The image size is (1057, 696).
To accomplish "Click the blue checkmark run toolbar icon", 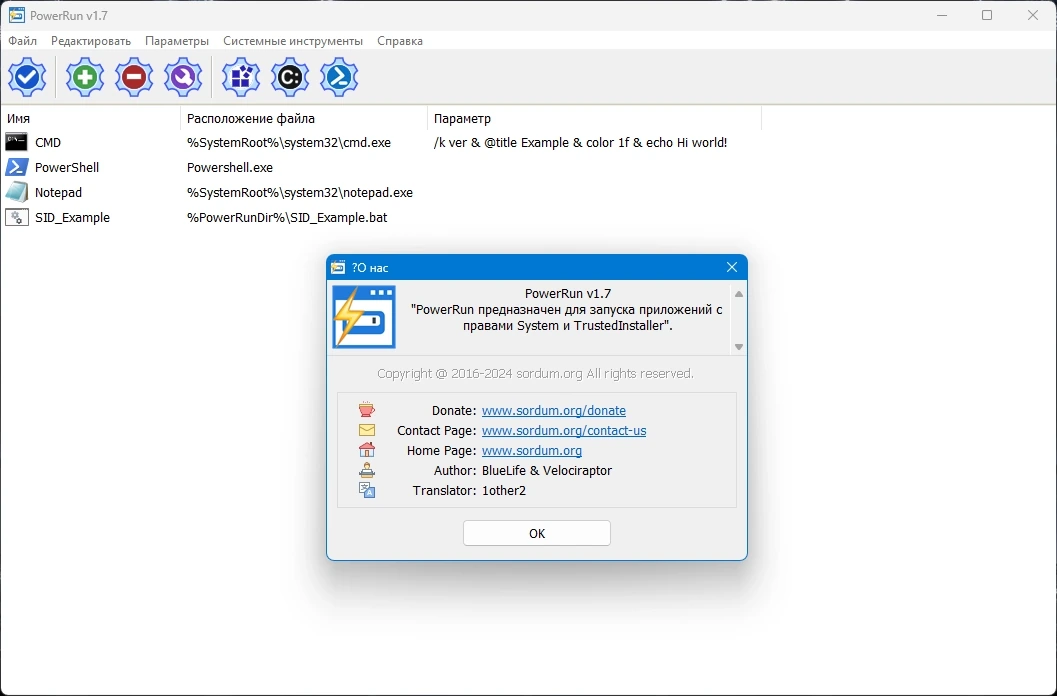I will [x=27, y=77].
